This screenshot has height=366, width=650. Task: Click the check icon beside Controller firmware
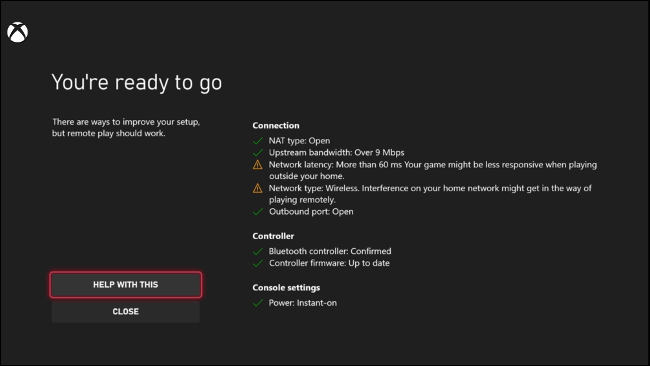pos(258,263)
